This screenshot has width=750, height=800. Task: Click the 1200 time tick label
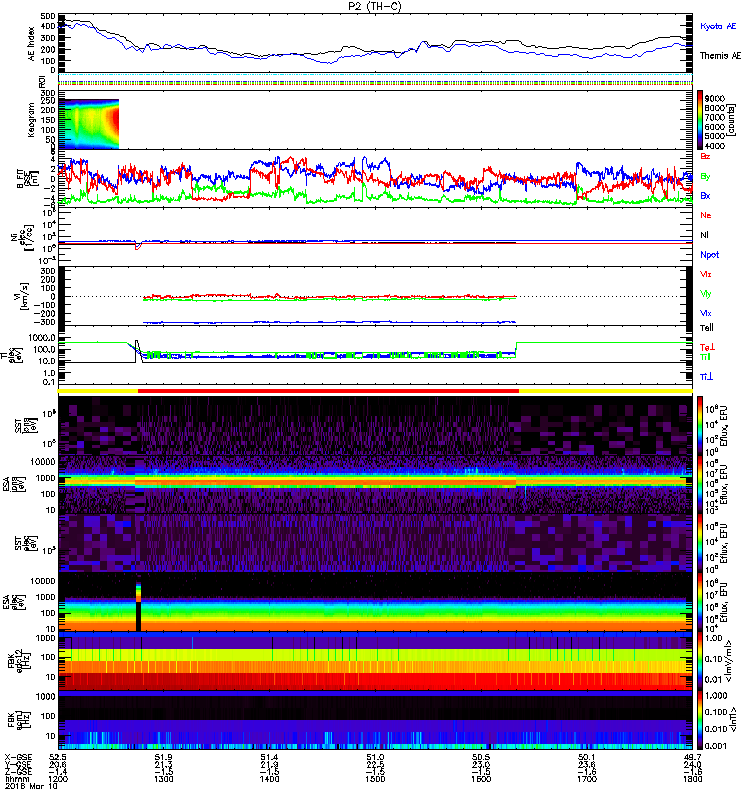(58, 779)
